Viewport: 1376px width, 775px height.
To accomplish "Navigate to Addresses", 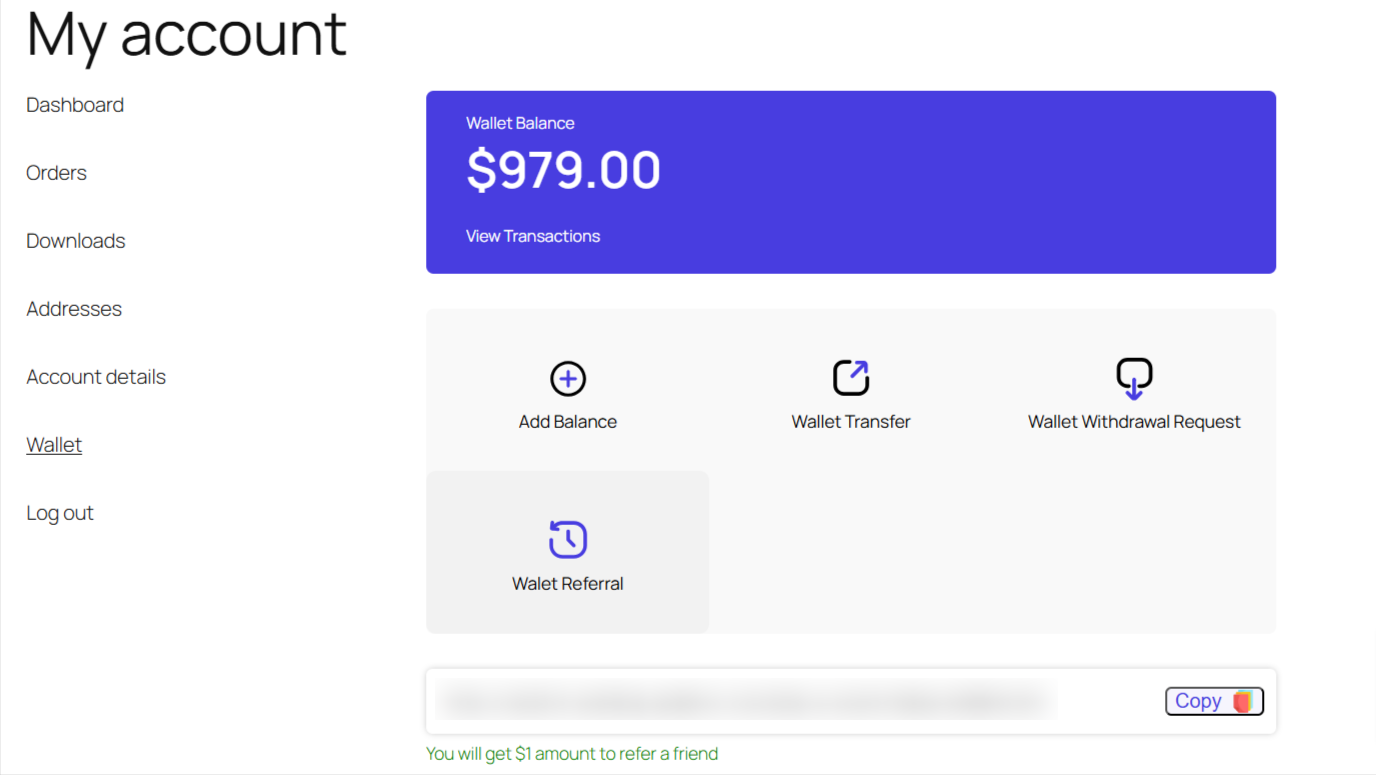I will (x=74, y=309).
